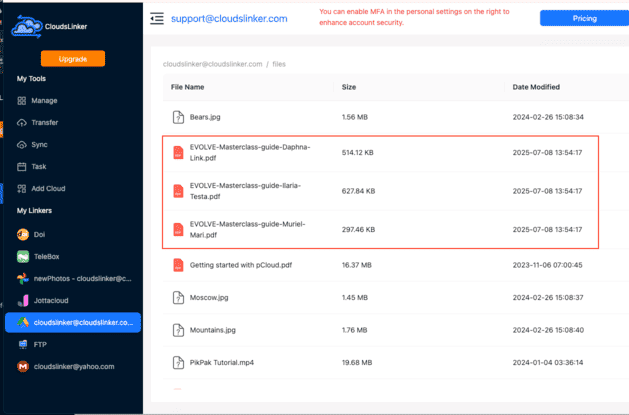Click date 2023-11-06 07:00:45
The image size is (629, 415).
(548, 265)
